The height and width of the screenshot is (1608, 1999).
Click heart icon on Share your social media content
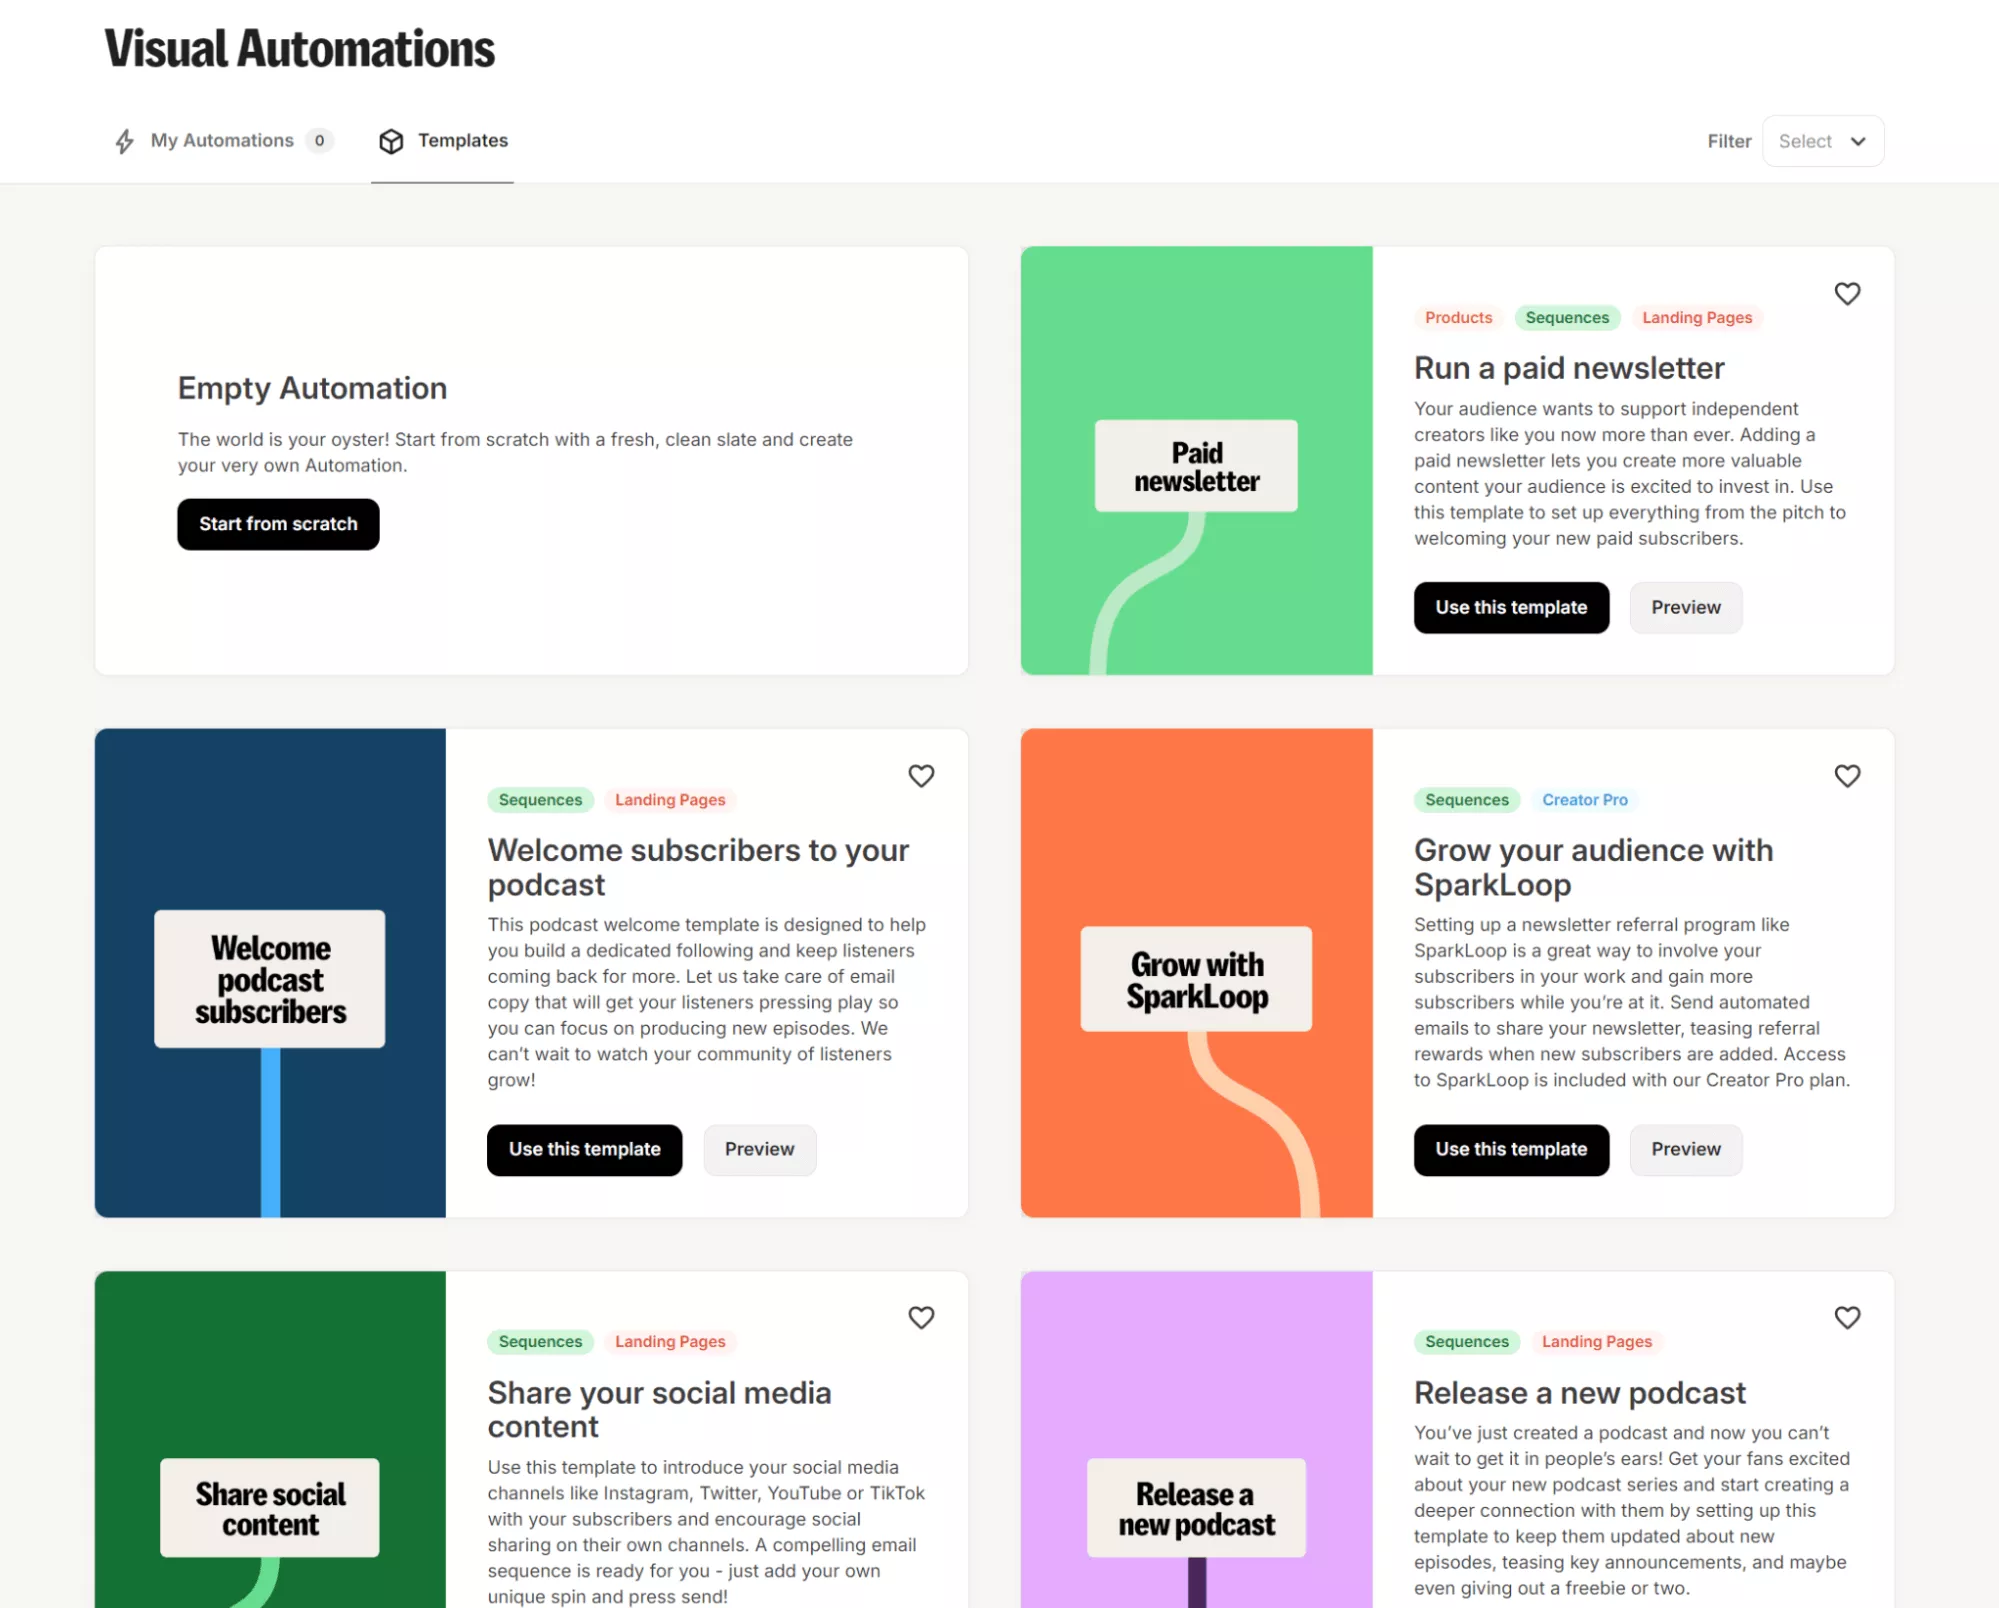(x=920, y=1318)
